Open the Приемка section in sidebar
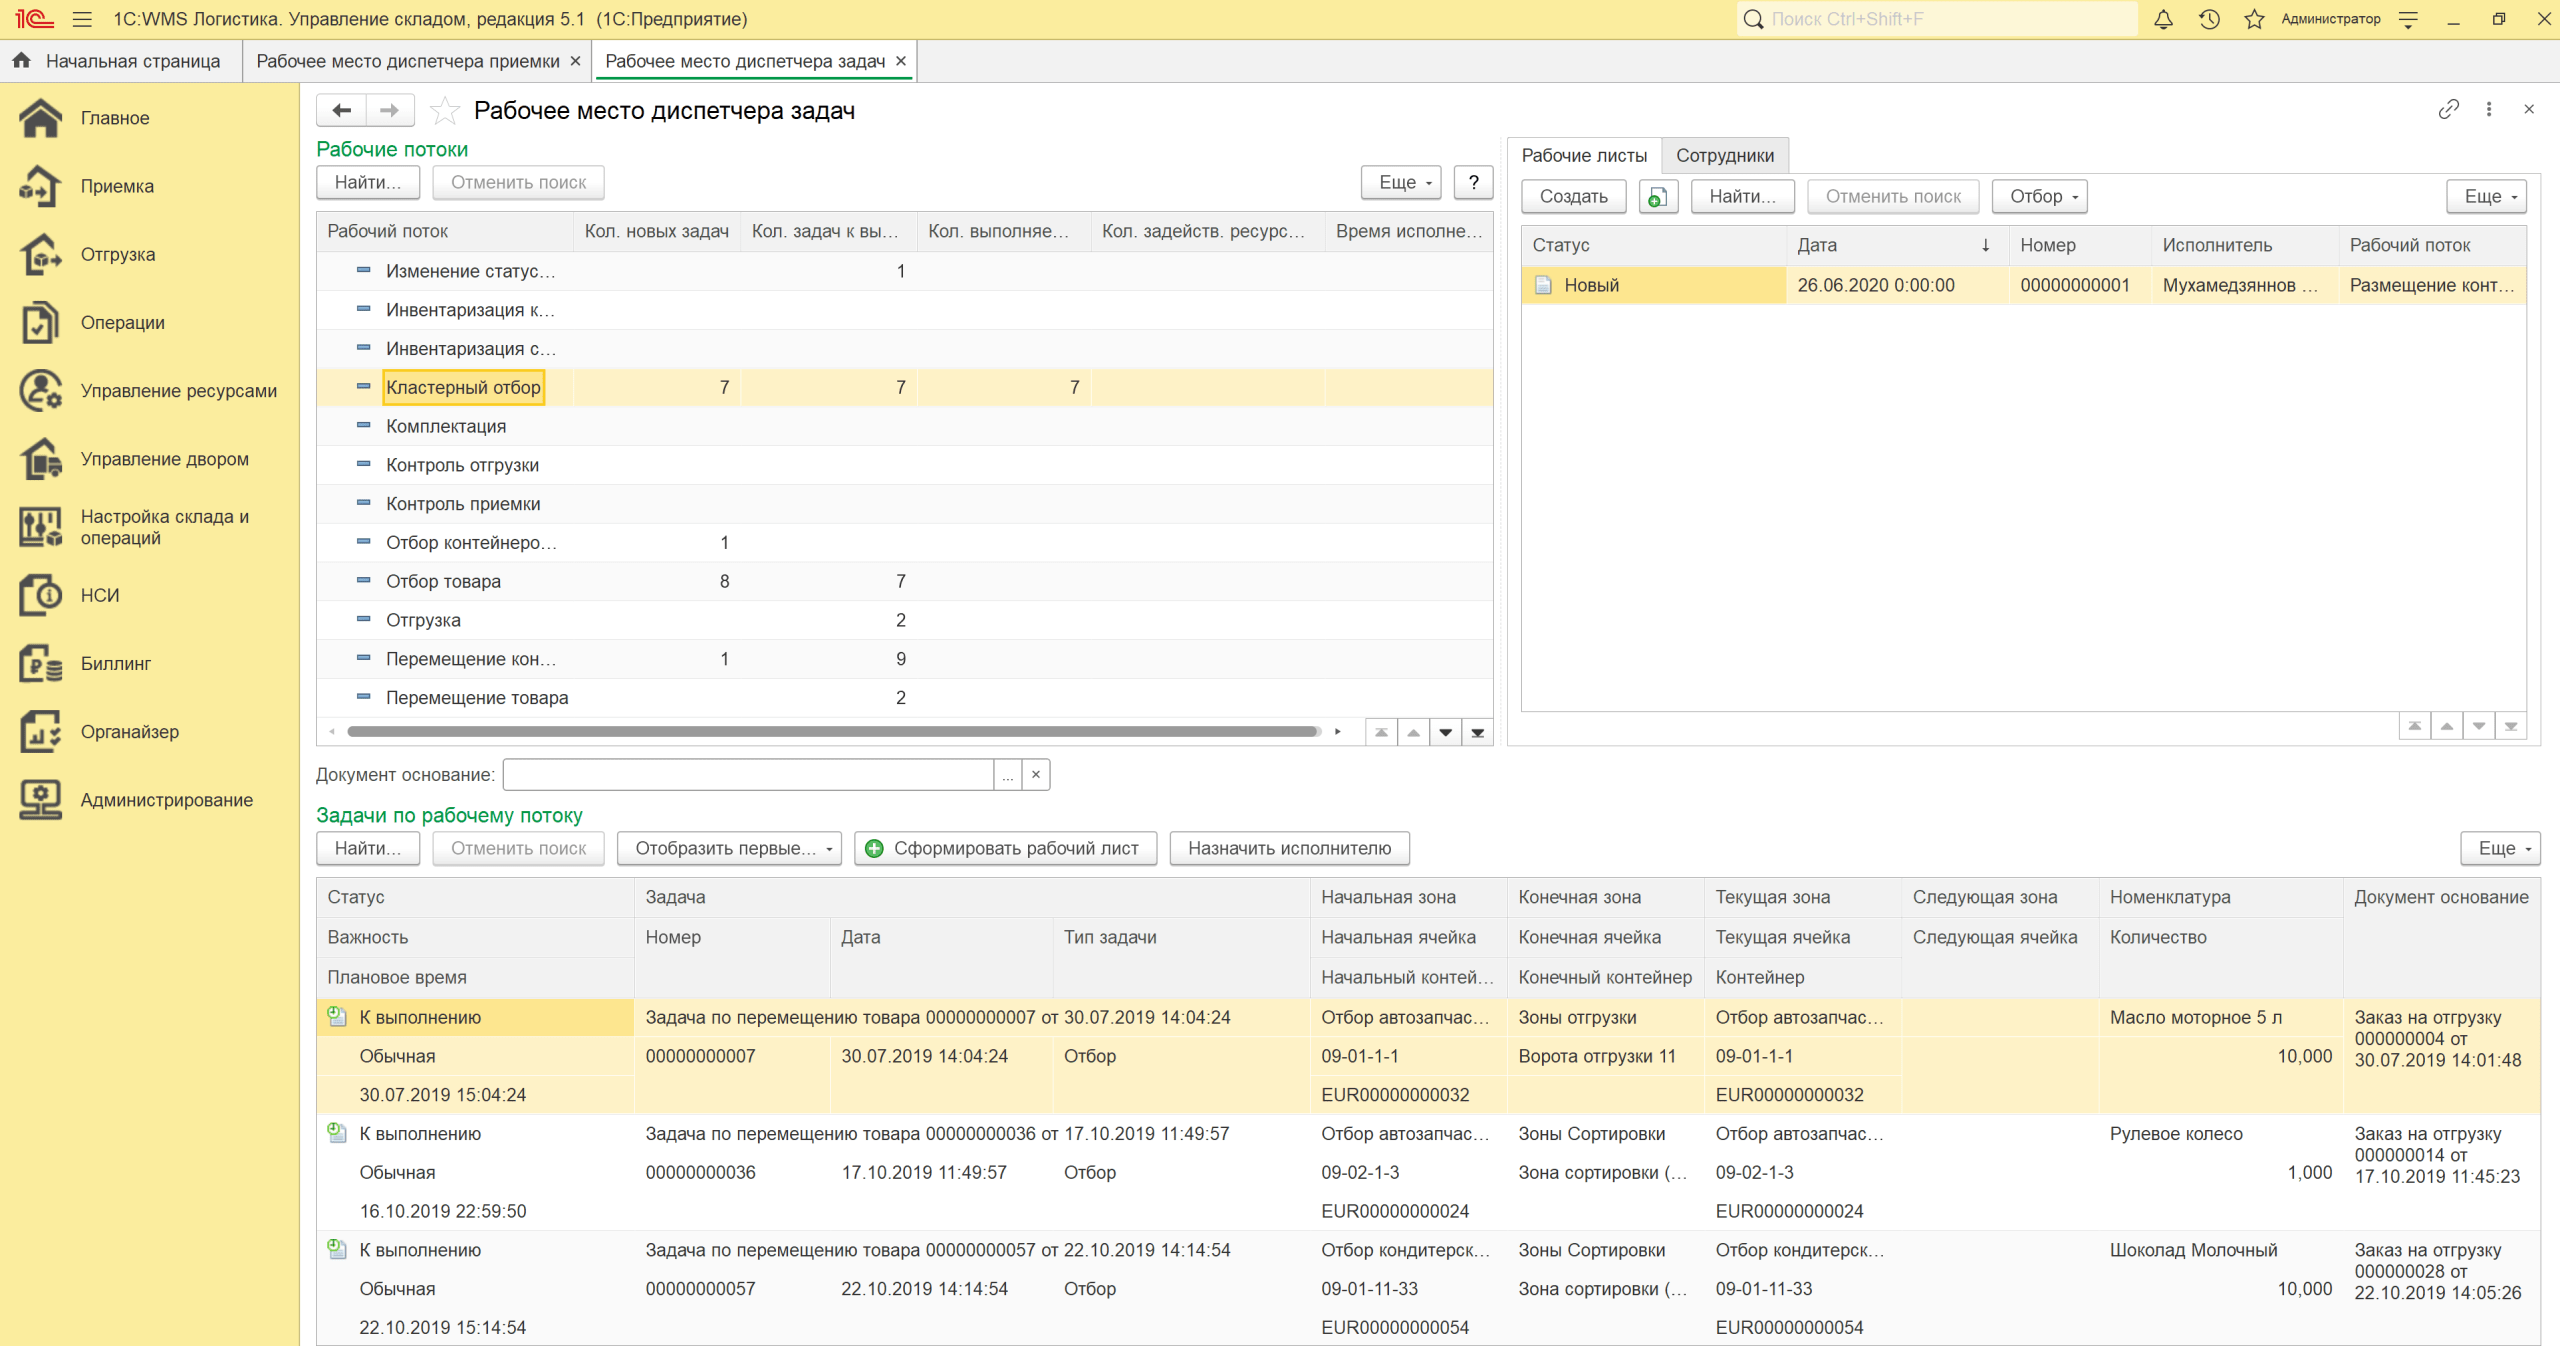2560x1346 pixels. [117, 186]
